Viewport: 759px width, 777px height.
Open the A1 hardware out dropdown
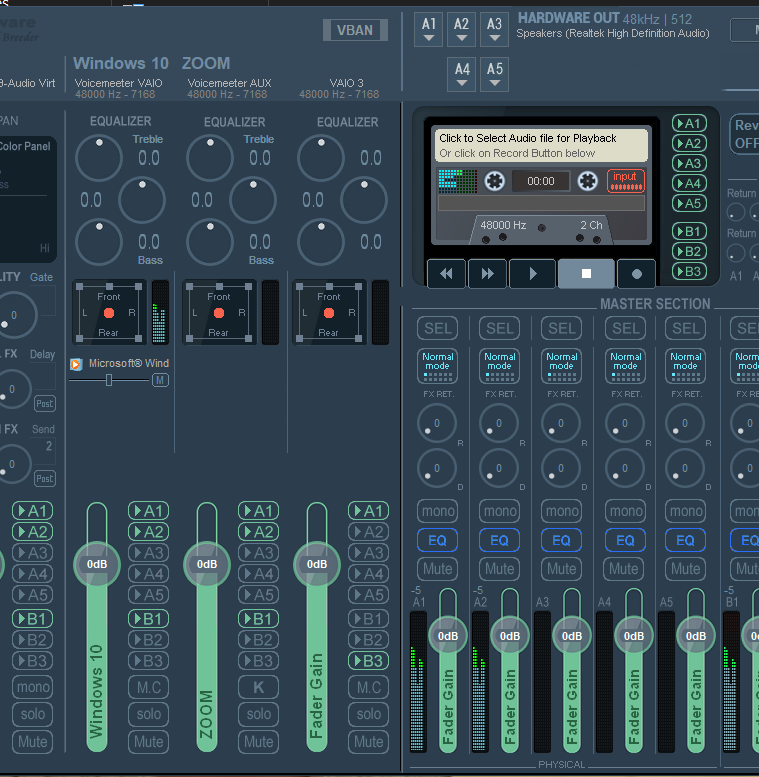coord(429,29)
